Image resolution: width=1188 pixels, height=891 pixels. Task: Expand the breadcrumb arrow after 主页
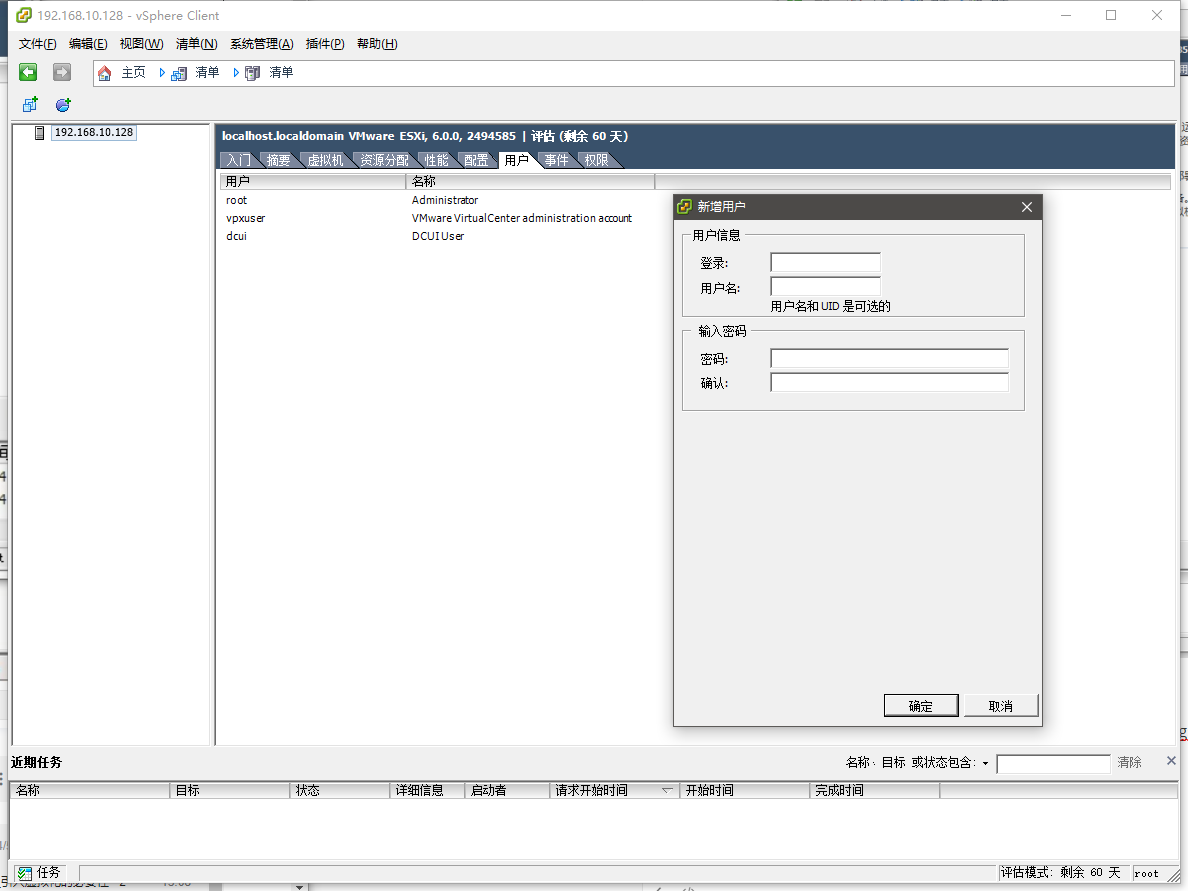pos(162,73)
